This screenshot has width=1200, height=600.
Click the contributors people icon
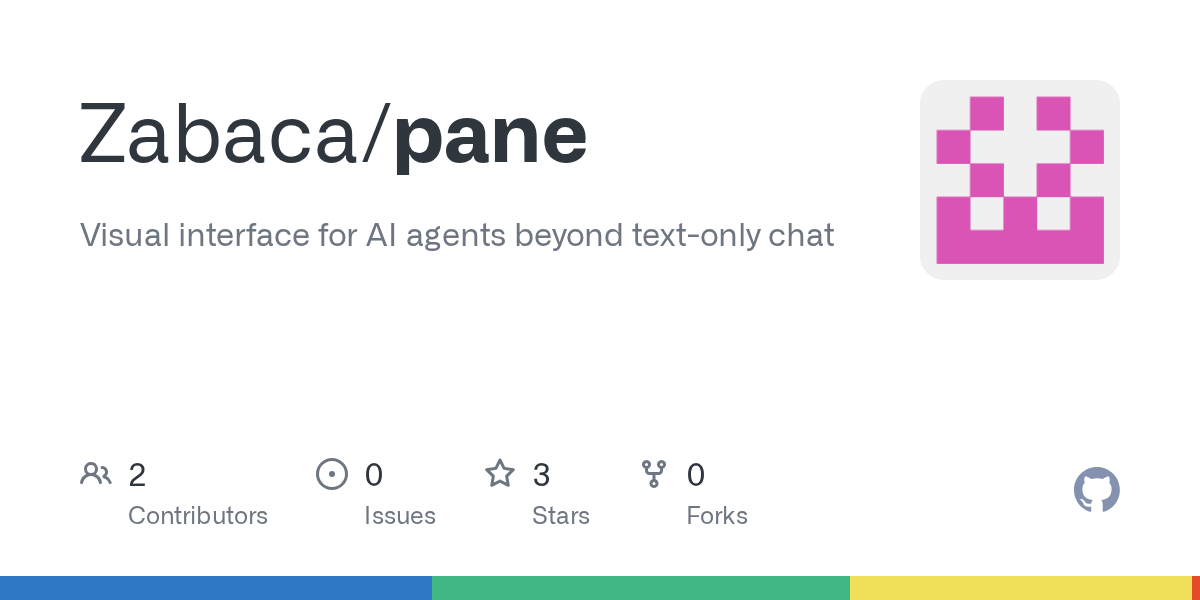click(96, 474)
